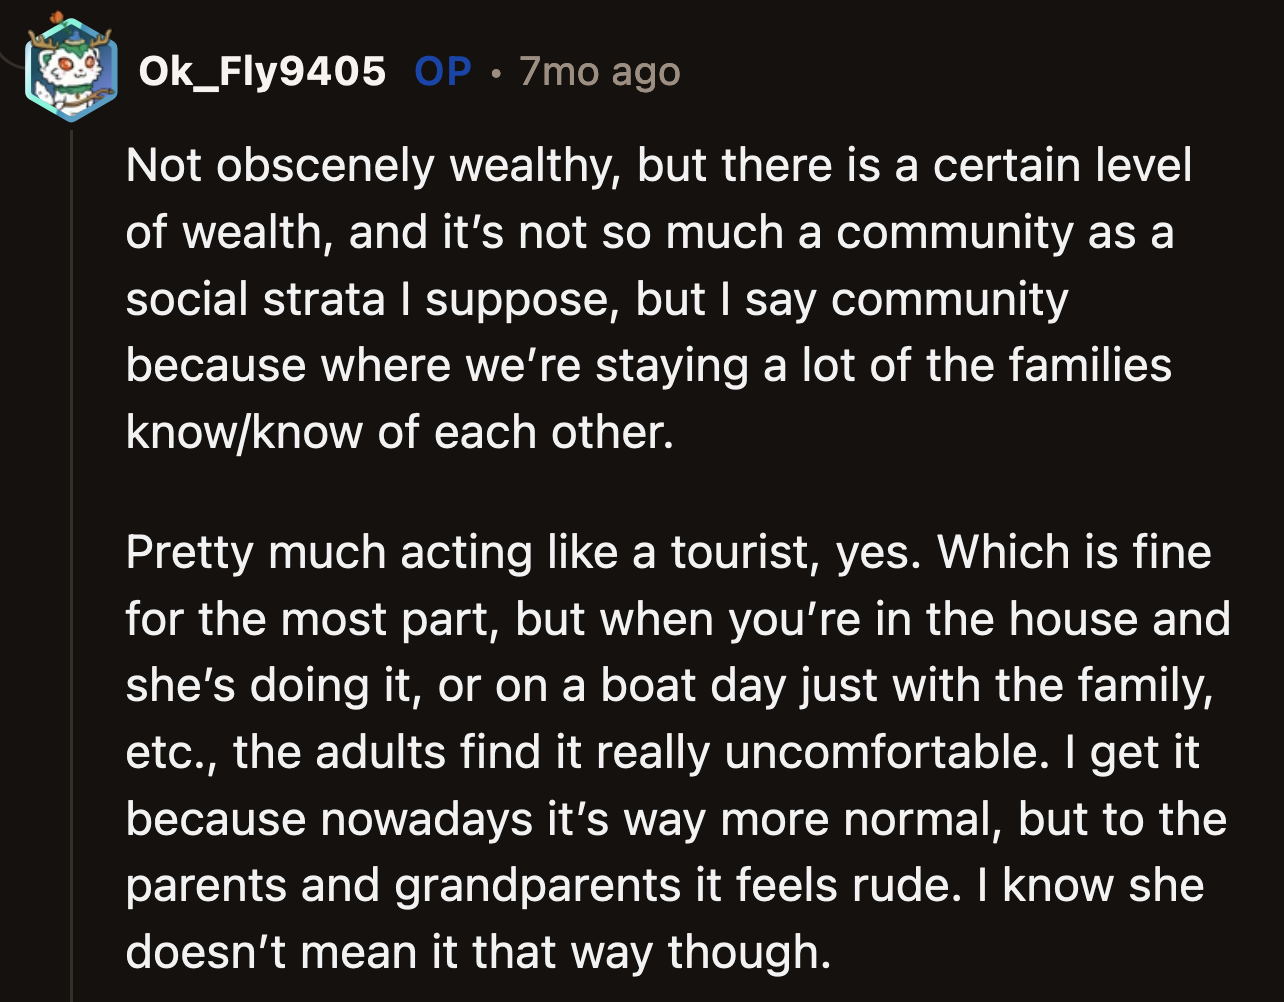Click the final line about not meaning it
The width and height of the screenshot is (1284, 1002).
pyautogui.click(x=476, y=952)
